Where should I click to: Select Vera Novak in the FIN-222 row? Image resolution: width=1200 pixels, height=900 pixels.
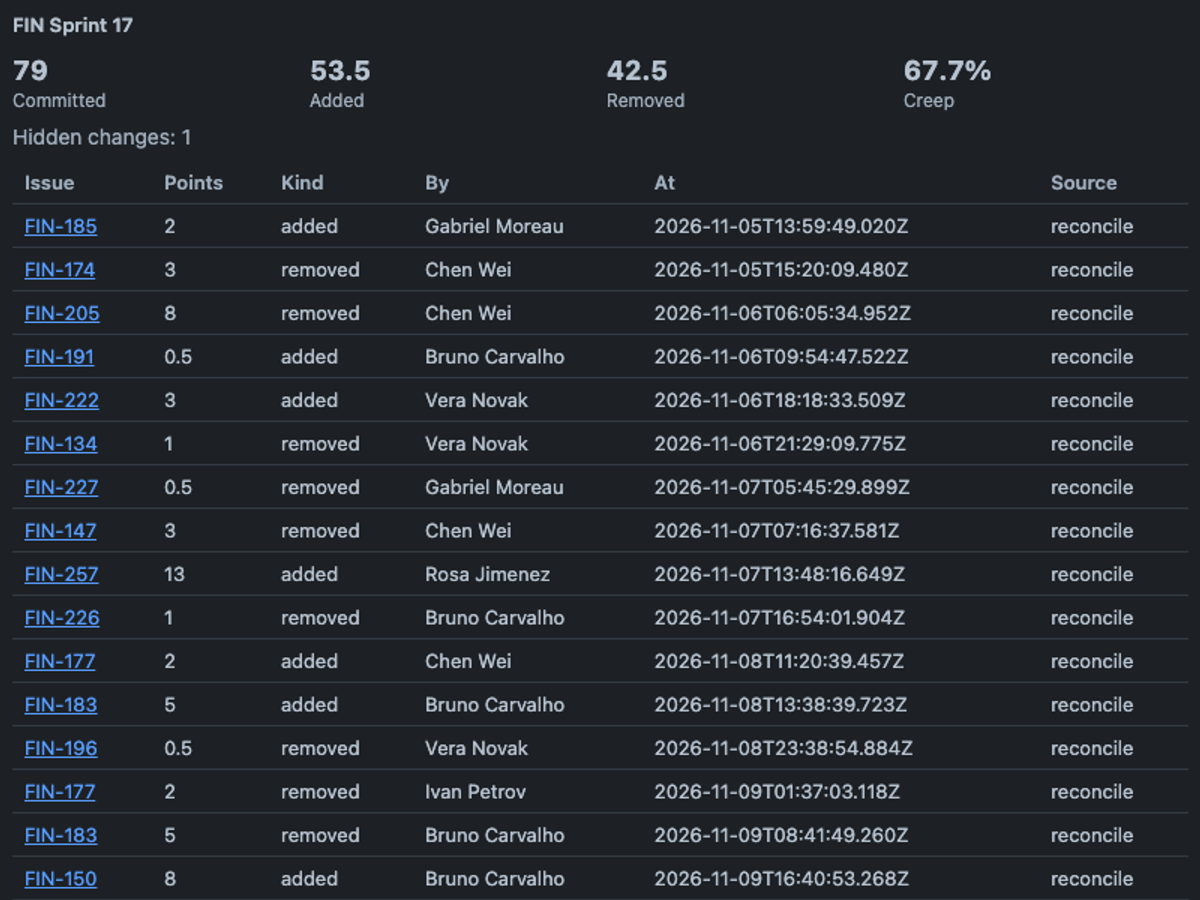coord(476,400)
